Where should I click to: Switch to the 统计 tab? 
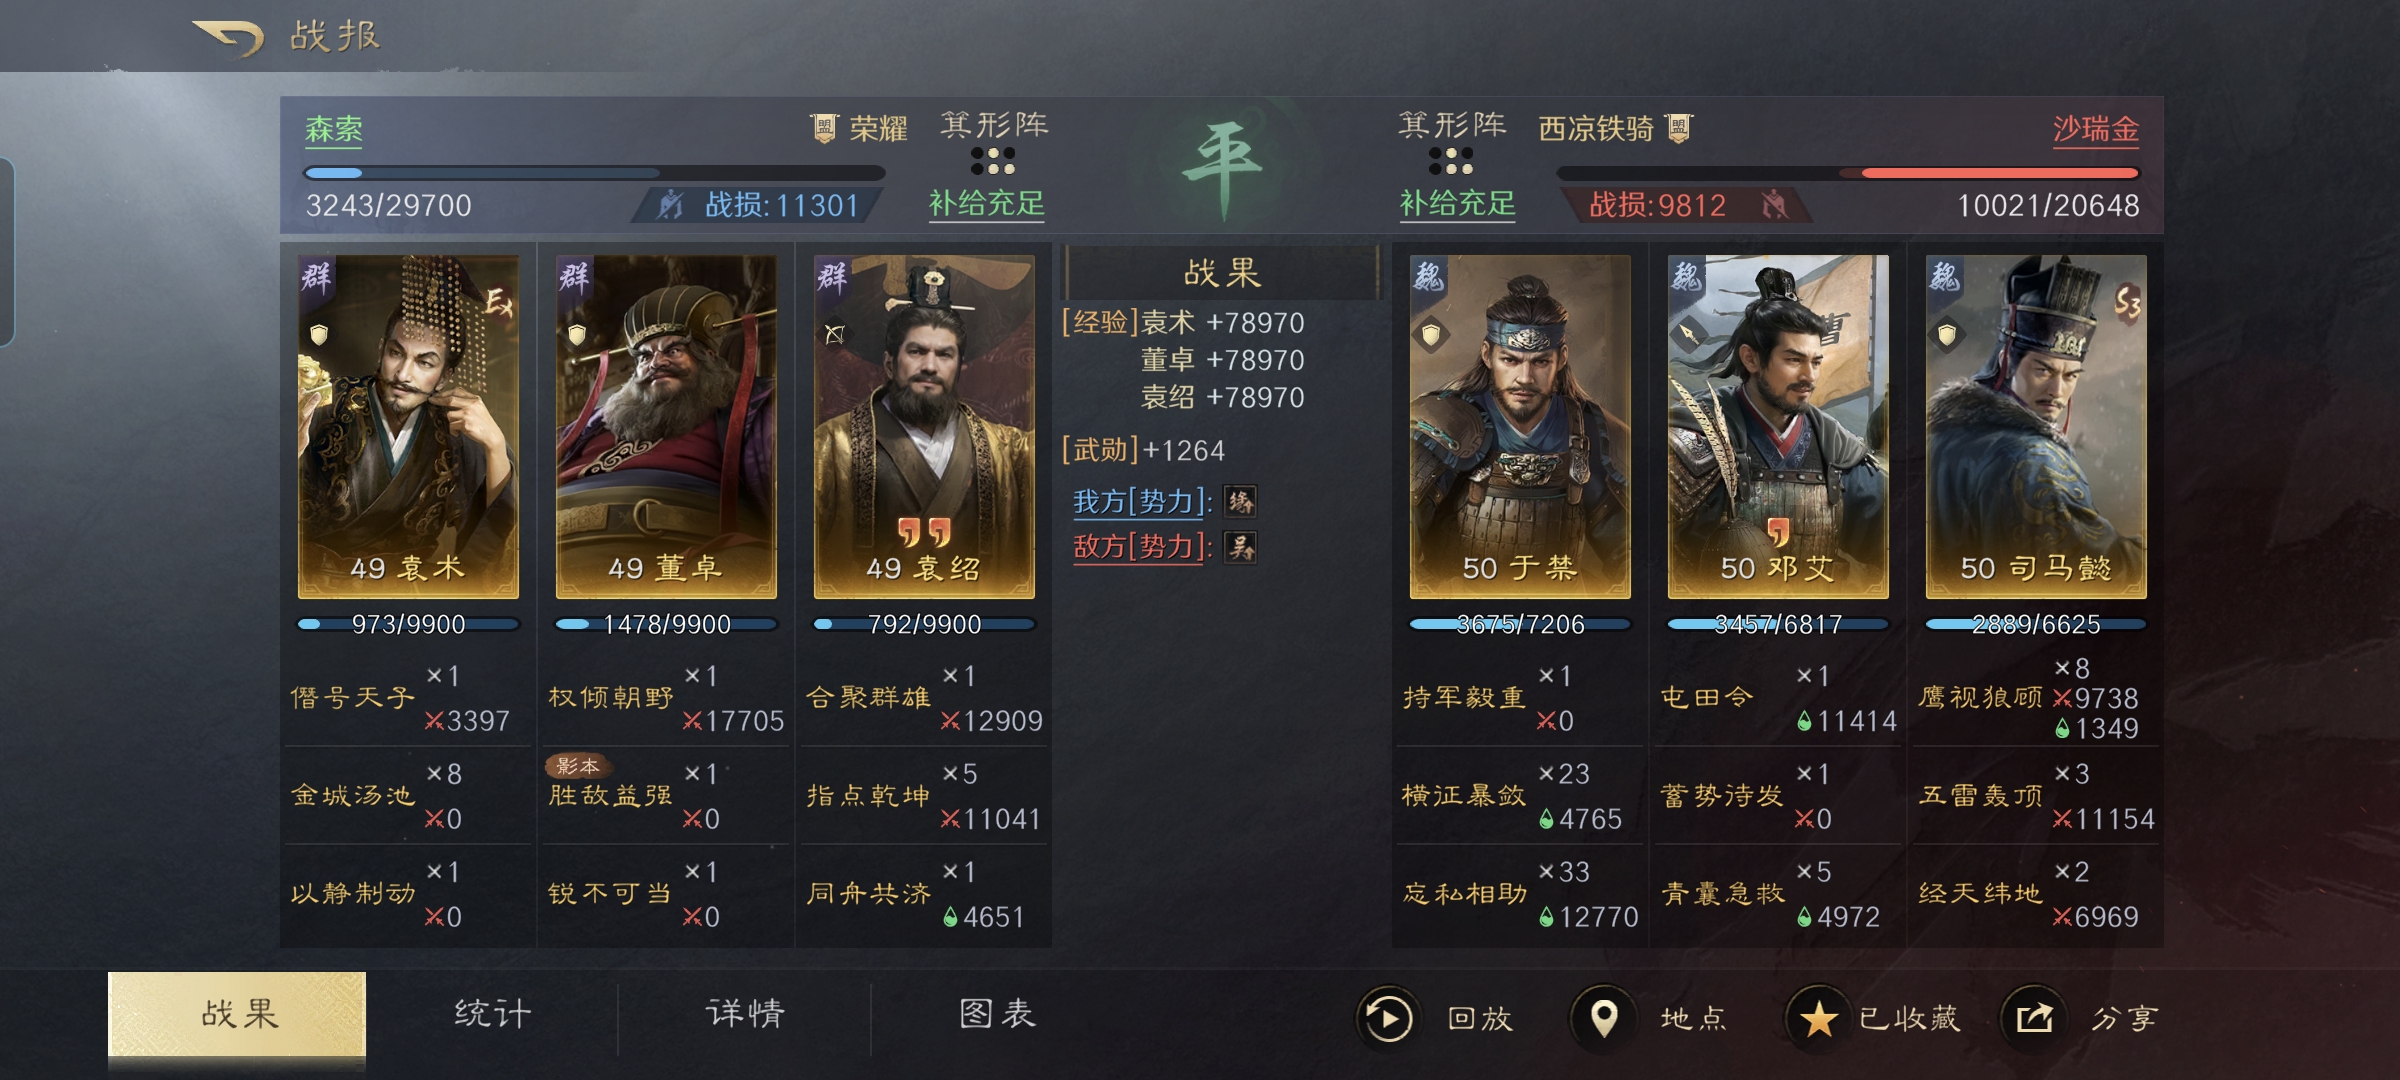[493, 1014]
